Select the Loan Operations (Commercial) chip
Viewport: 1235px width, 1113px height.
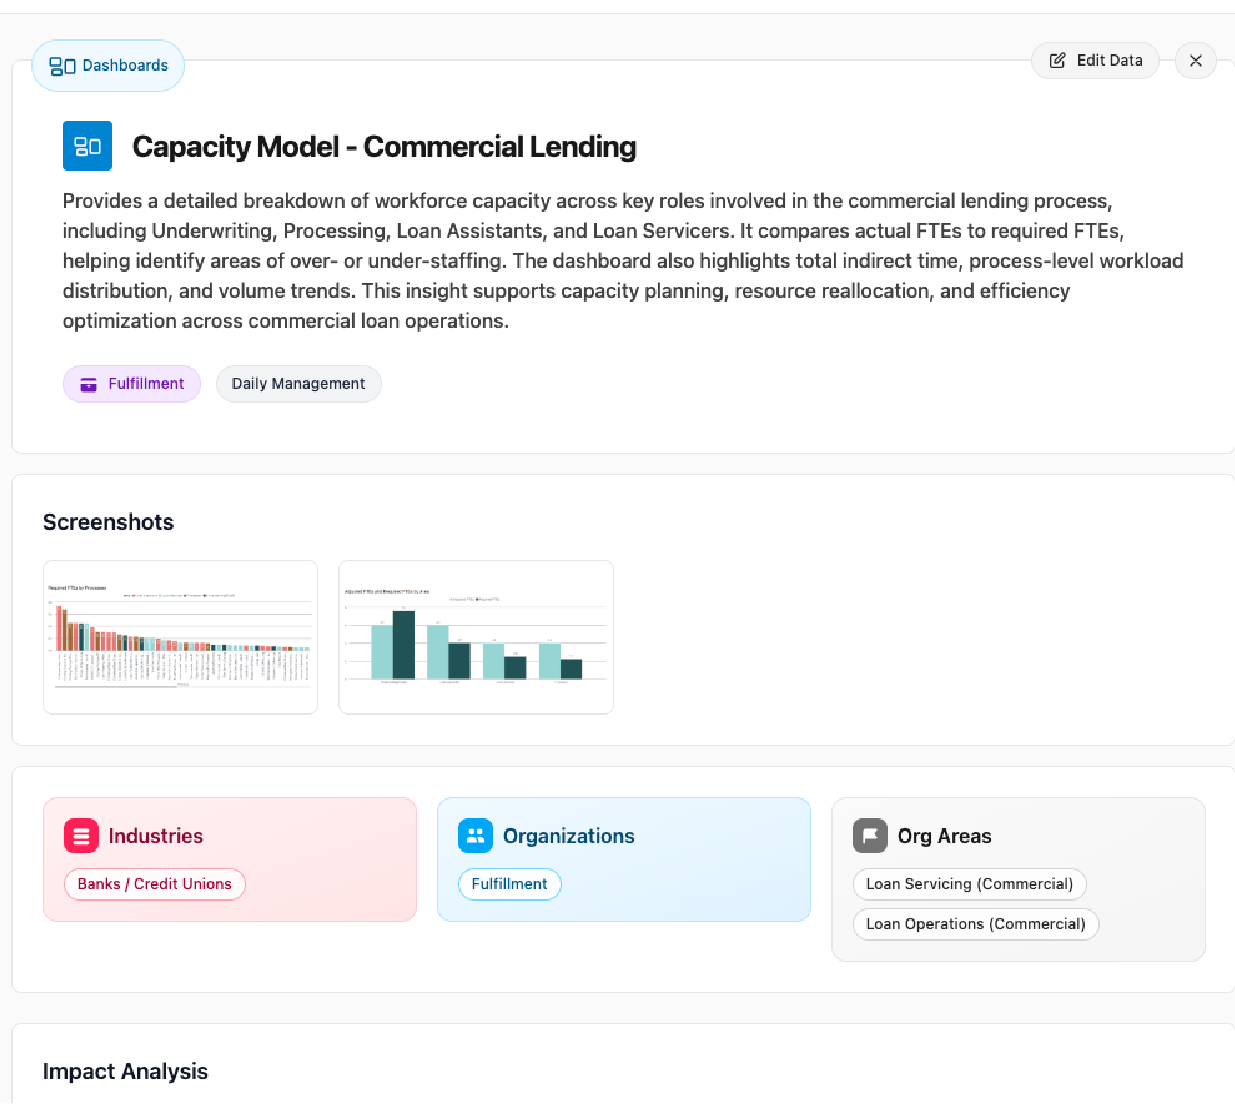point(975,924)
